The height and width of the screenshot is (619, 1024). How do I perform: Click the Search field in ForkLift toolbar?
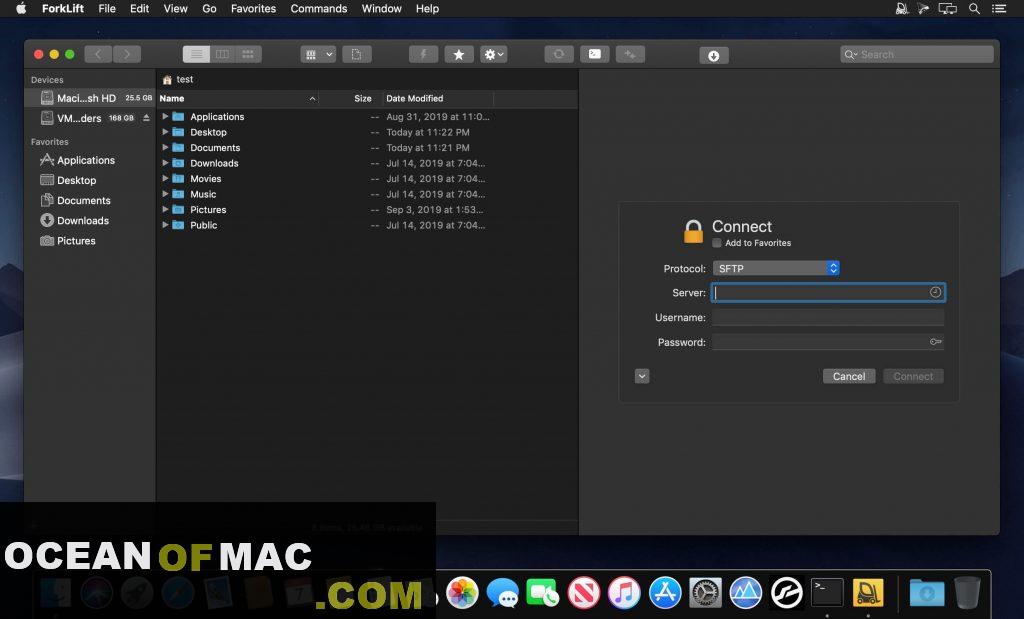pos(917,54)
